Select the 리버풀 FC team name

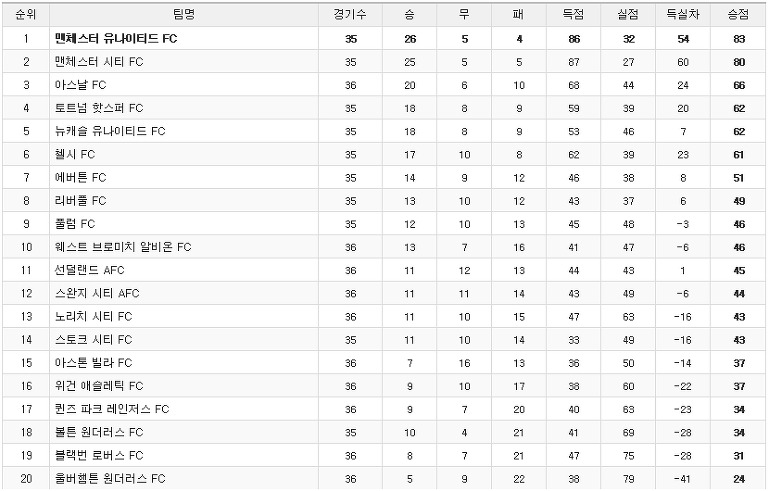pos(80,201)
